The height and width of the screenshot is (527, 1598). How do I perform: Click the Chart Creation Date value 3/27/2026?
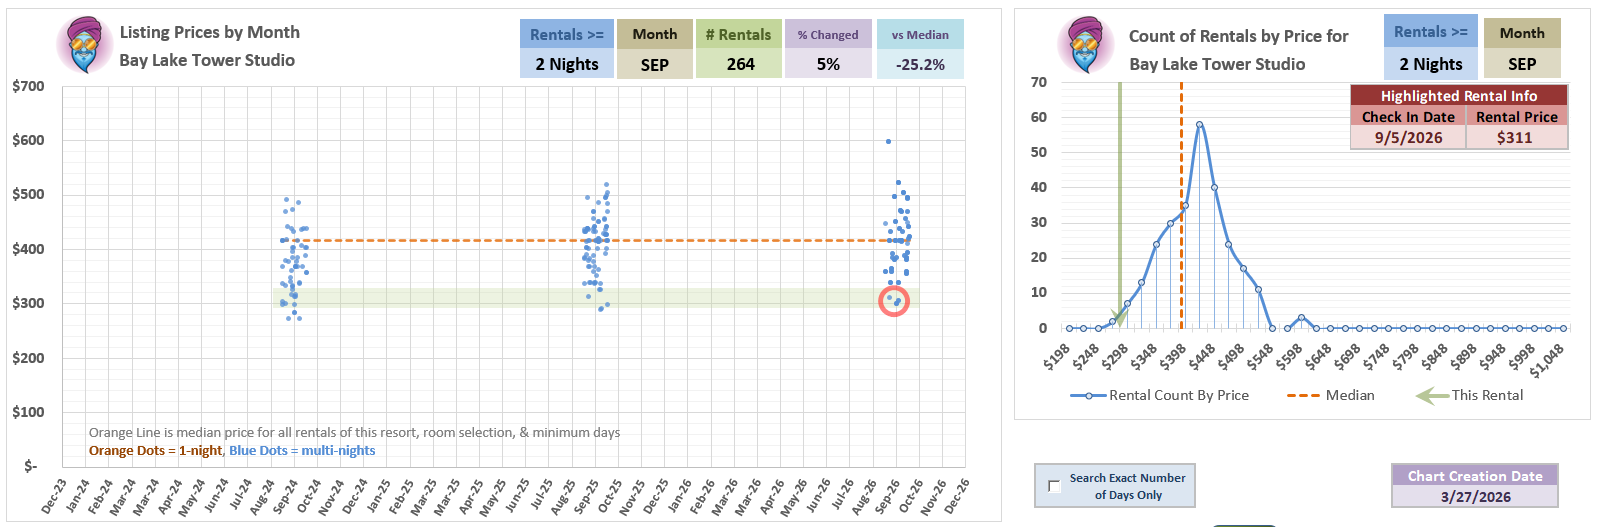coord(1475,496)
